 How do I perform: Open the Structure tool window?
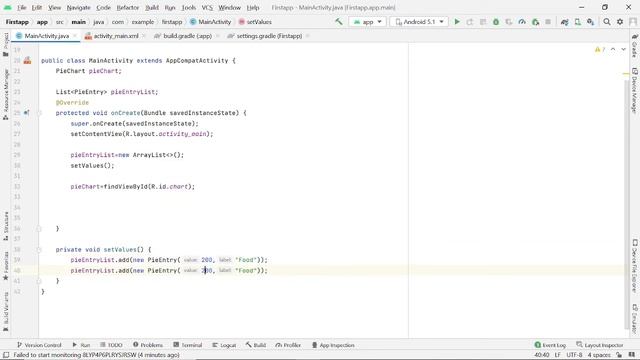(6, 226)
